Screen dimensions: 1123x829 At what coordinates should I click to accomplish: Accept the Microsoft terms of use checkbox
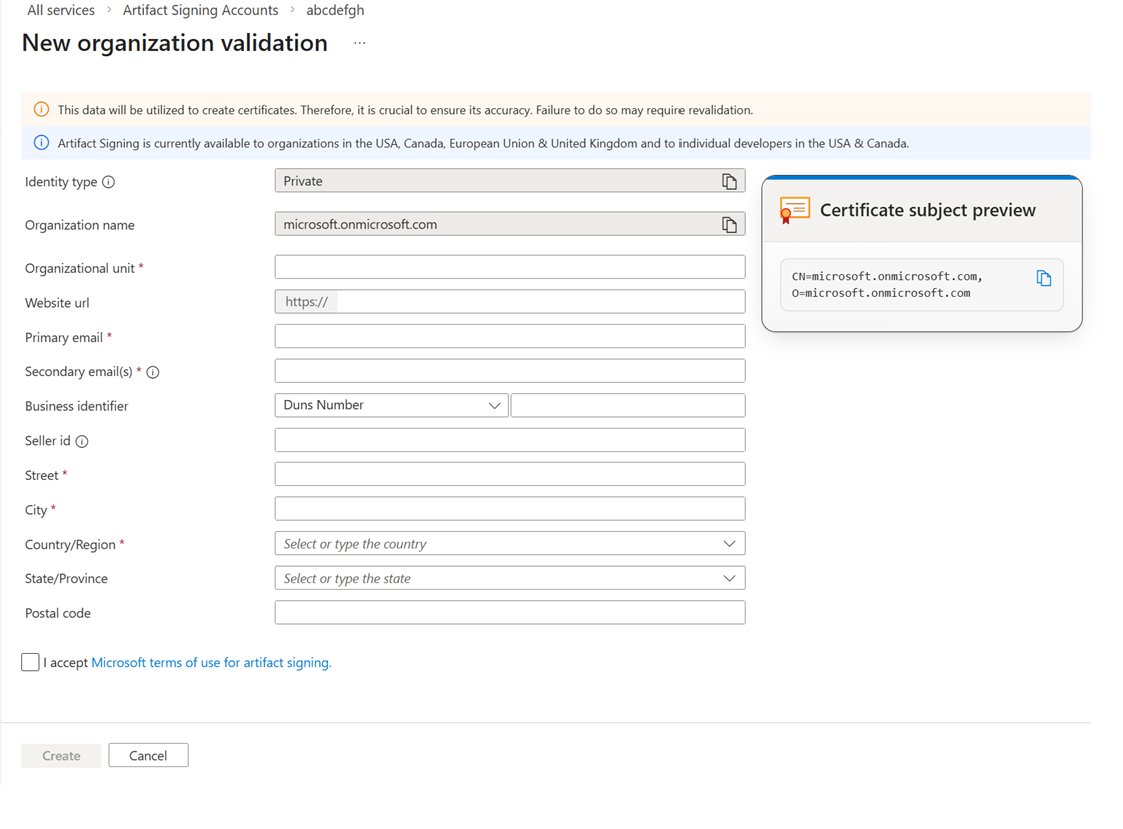pos(30,662)
